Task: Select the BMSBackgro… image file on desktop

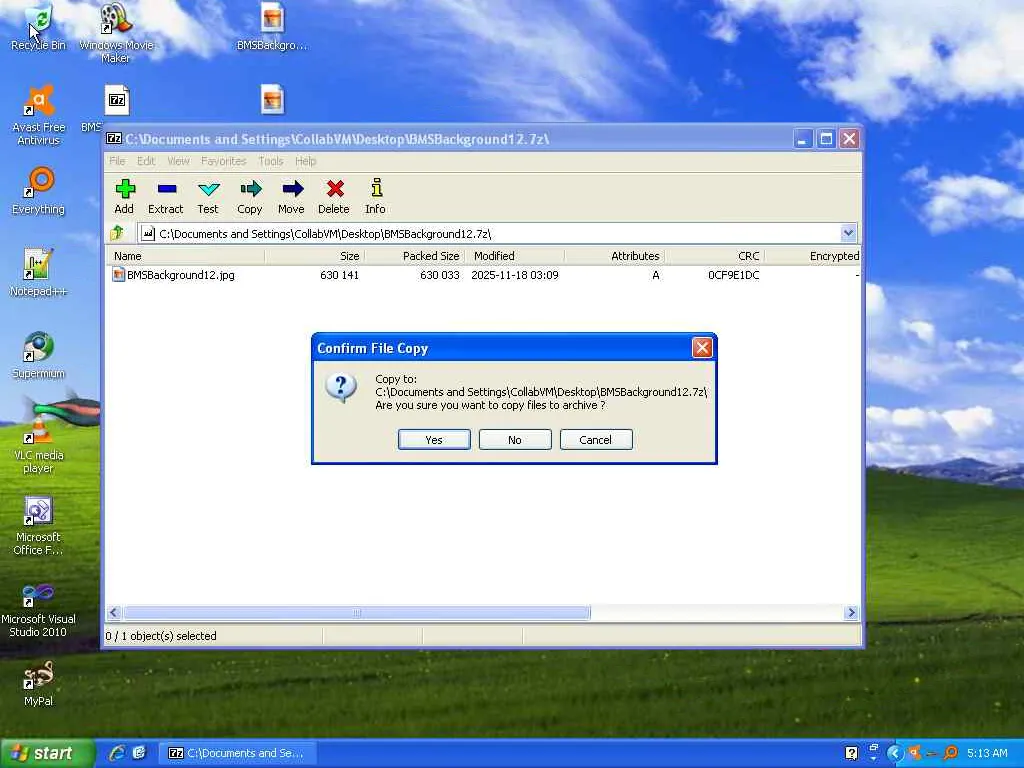Action: tap(272, 27)
